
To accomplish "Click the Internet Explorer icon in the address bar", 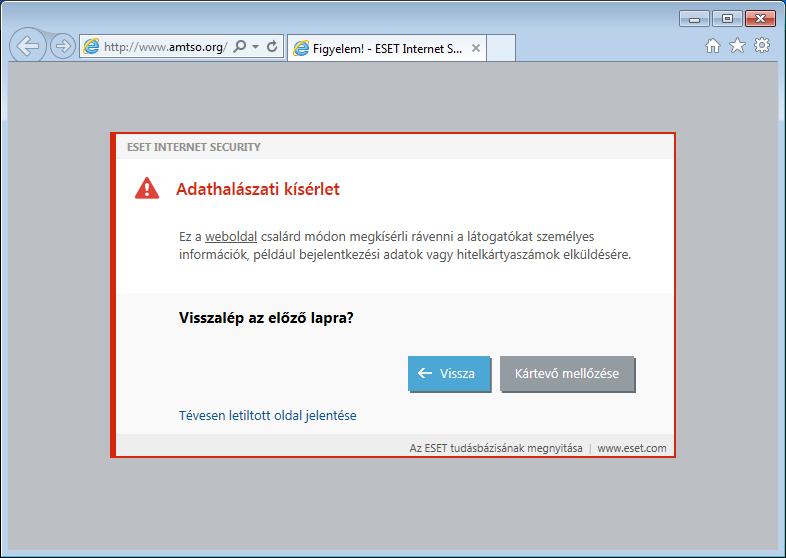I will (91, 47).
